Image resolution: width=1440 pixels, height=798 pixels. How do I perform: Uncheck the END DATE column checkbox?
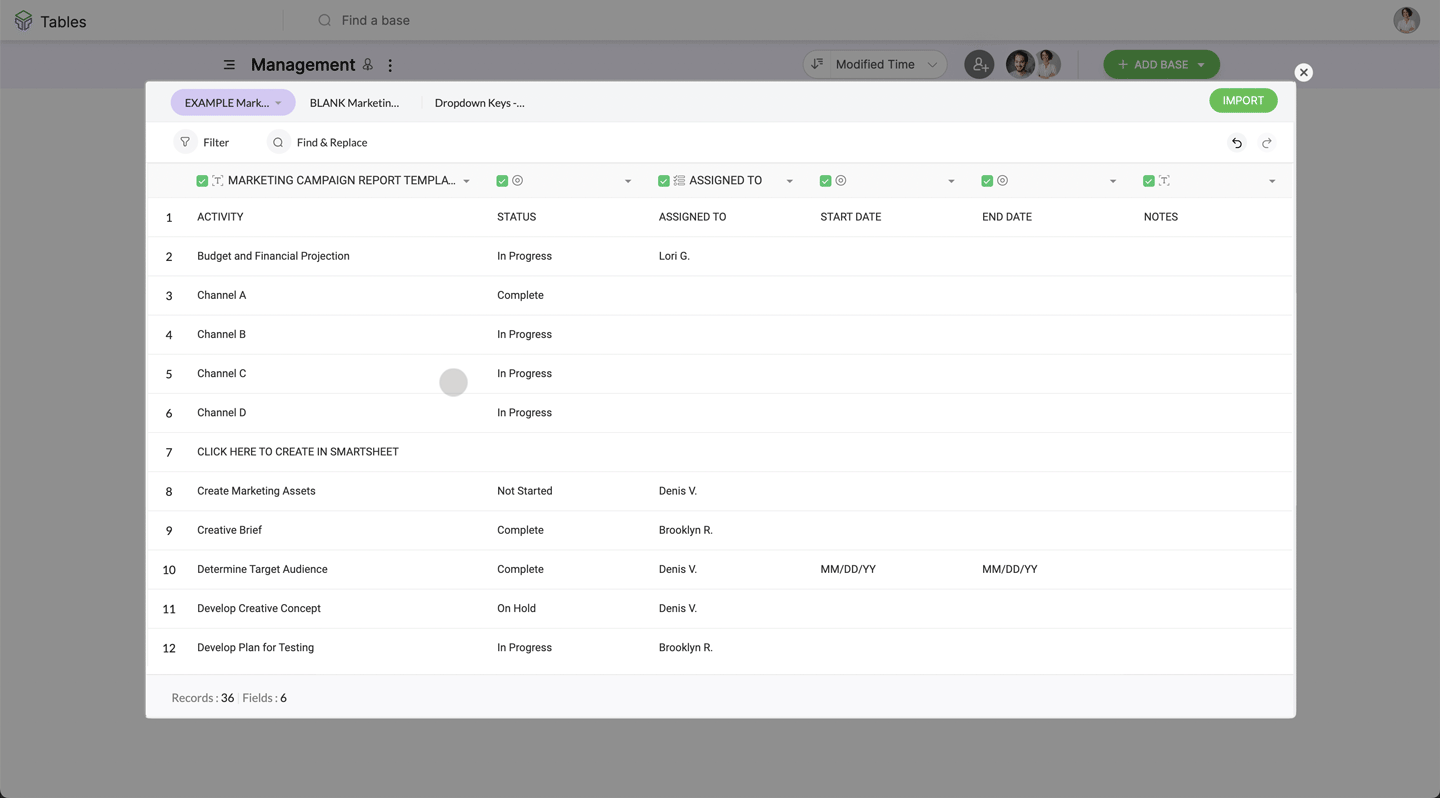(x=987, y=181)
